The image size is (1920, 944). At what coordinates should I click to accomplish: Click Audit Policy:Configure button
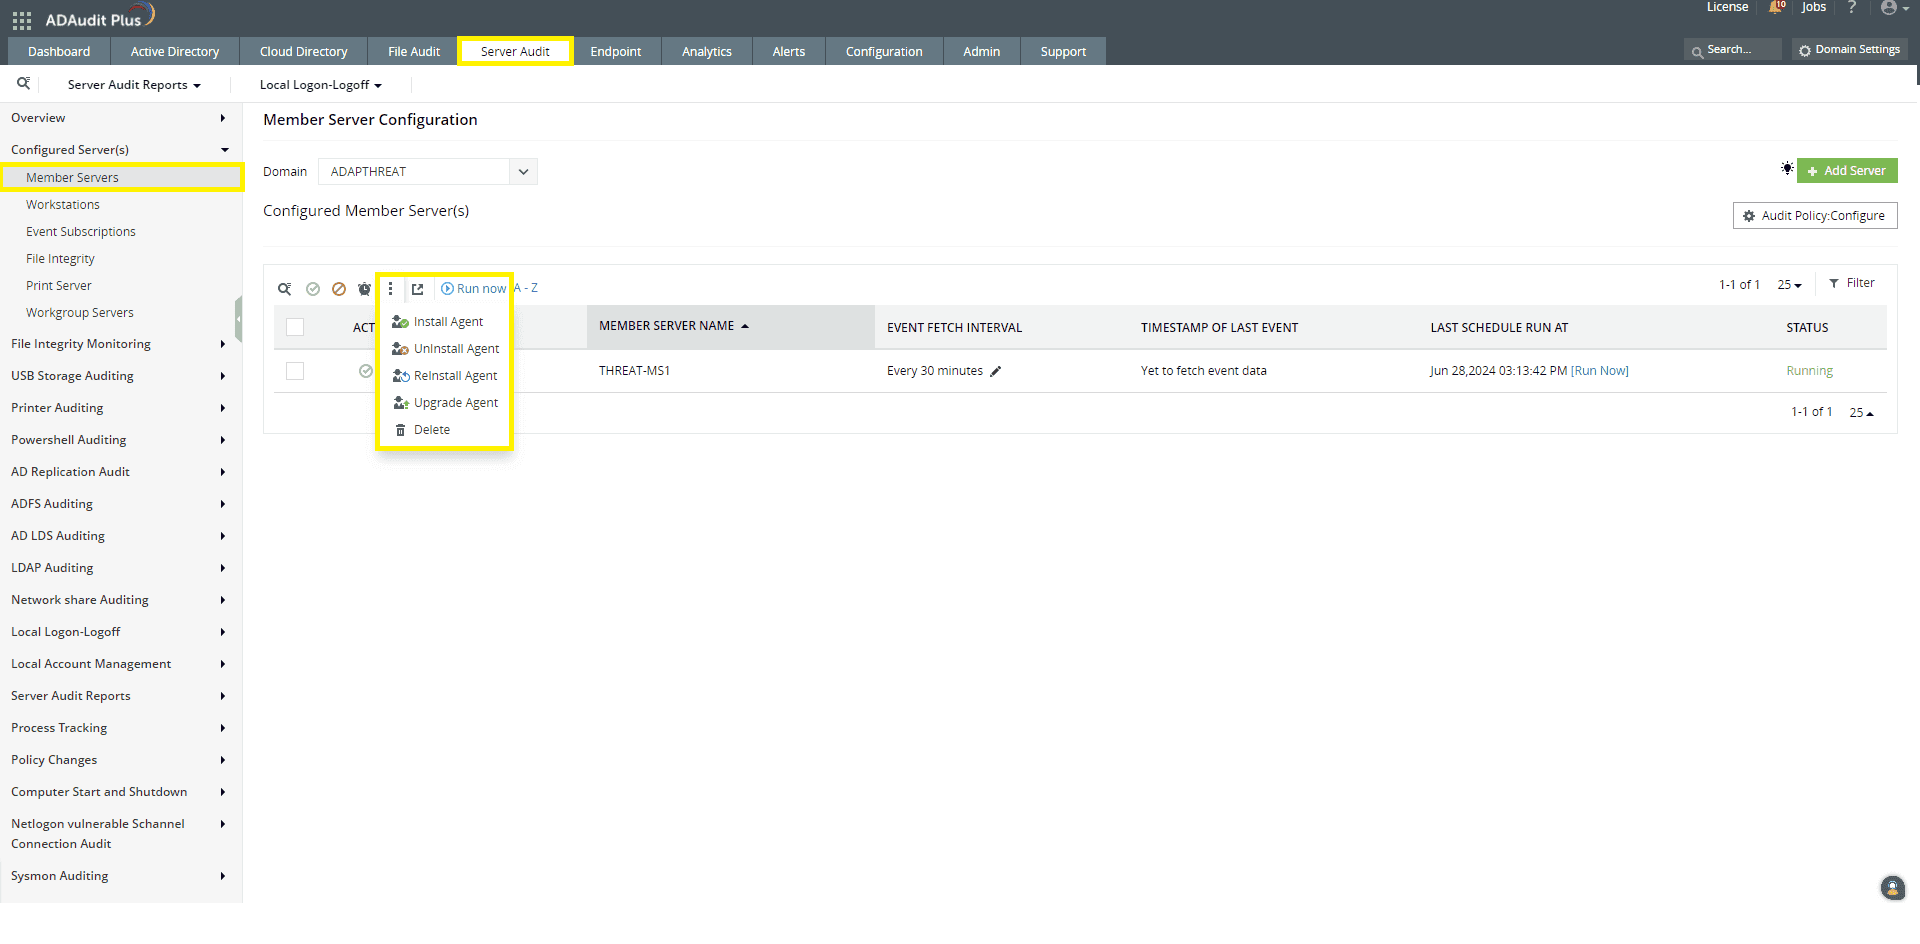click(x=1815, y=216)
